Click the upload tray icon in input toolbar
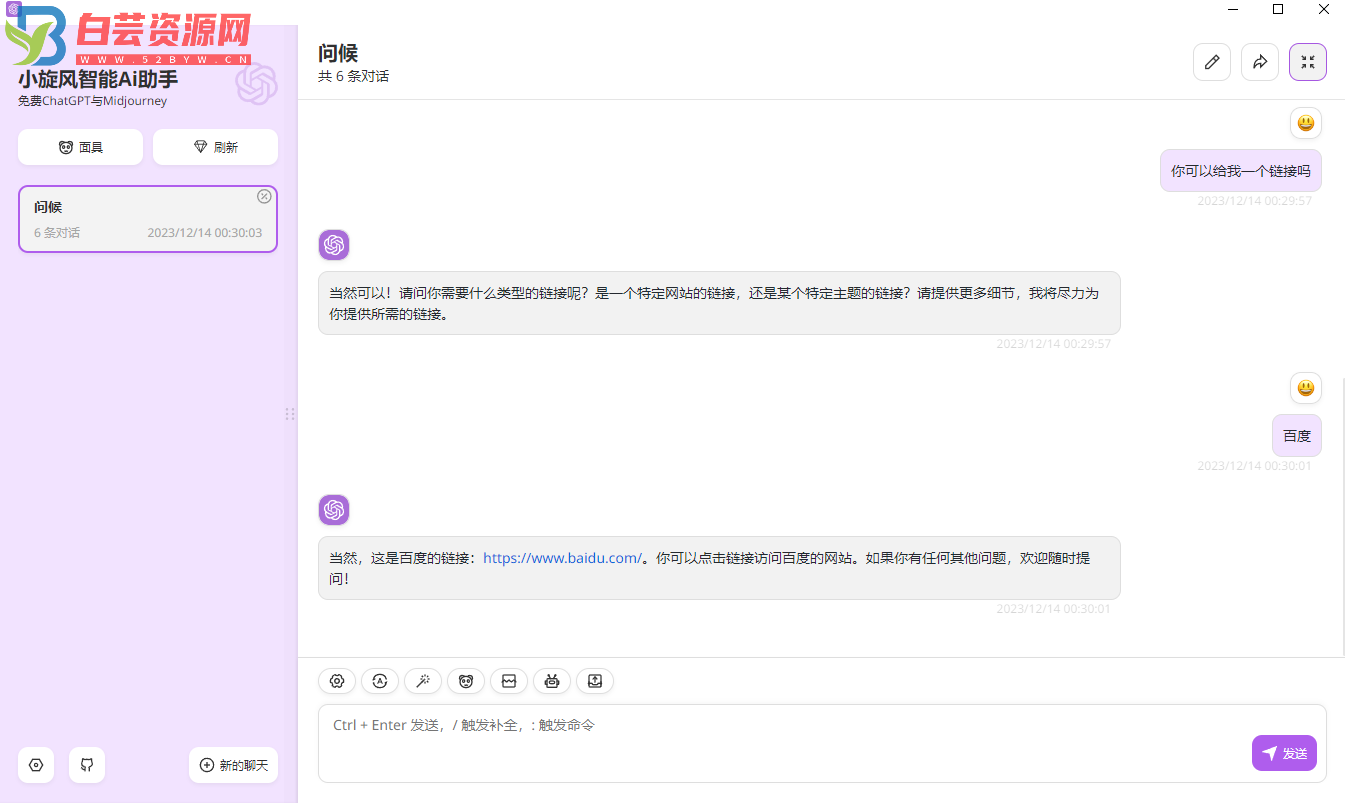Viewport: 1345px width, 803px height. pos(595,681)
